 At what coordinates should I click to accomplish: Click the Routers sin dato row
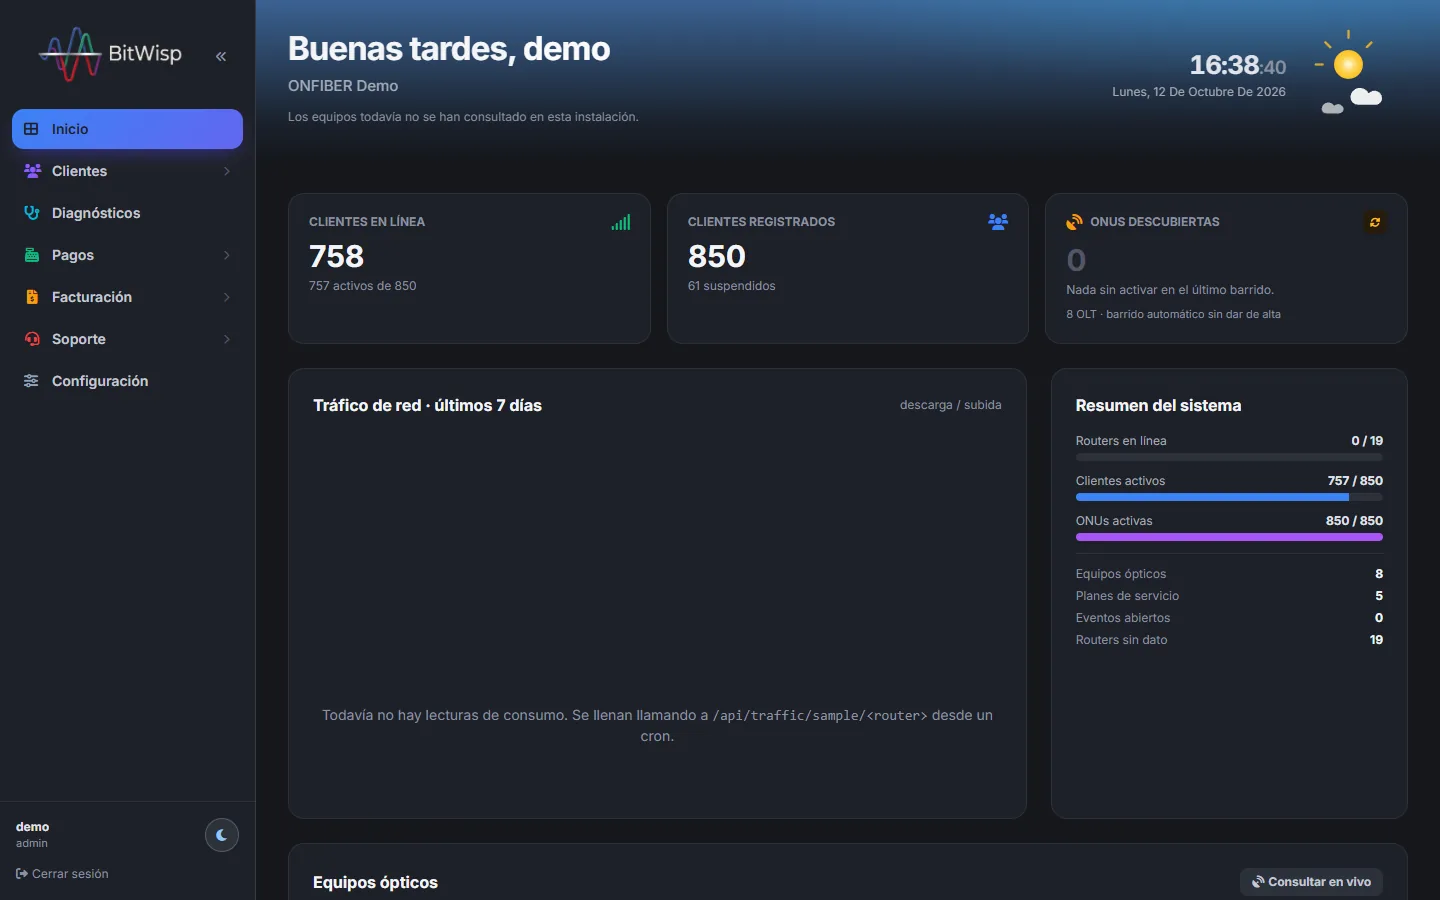[x=1229, y=640]
